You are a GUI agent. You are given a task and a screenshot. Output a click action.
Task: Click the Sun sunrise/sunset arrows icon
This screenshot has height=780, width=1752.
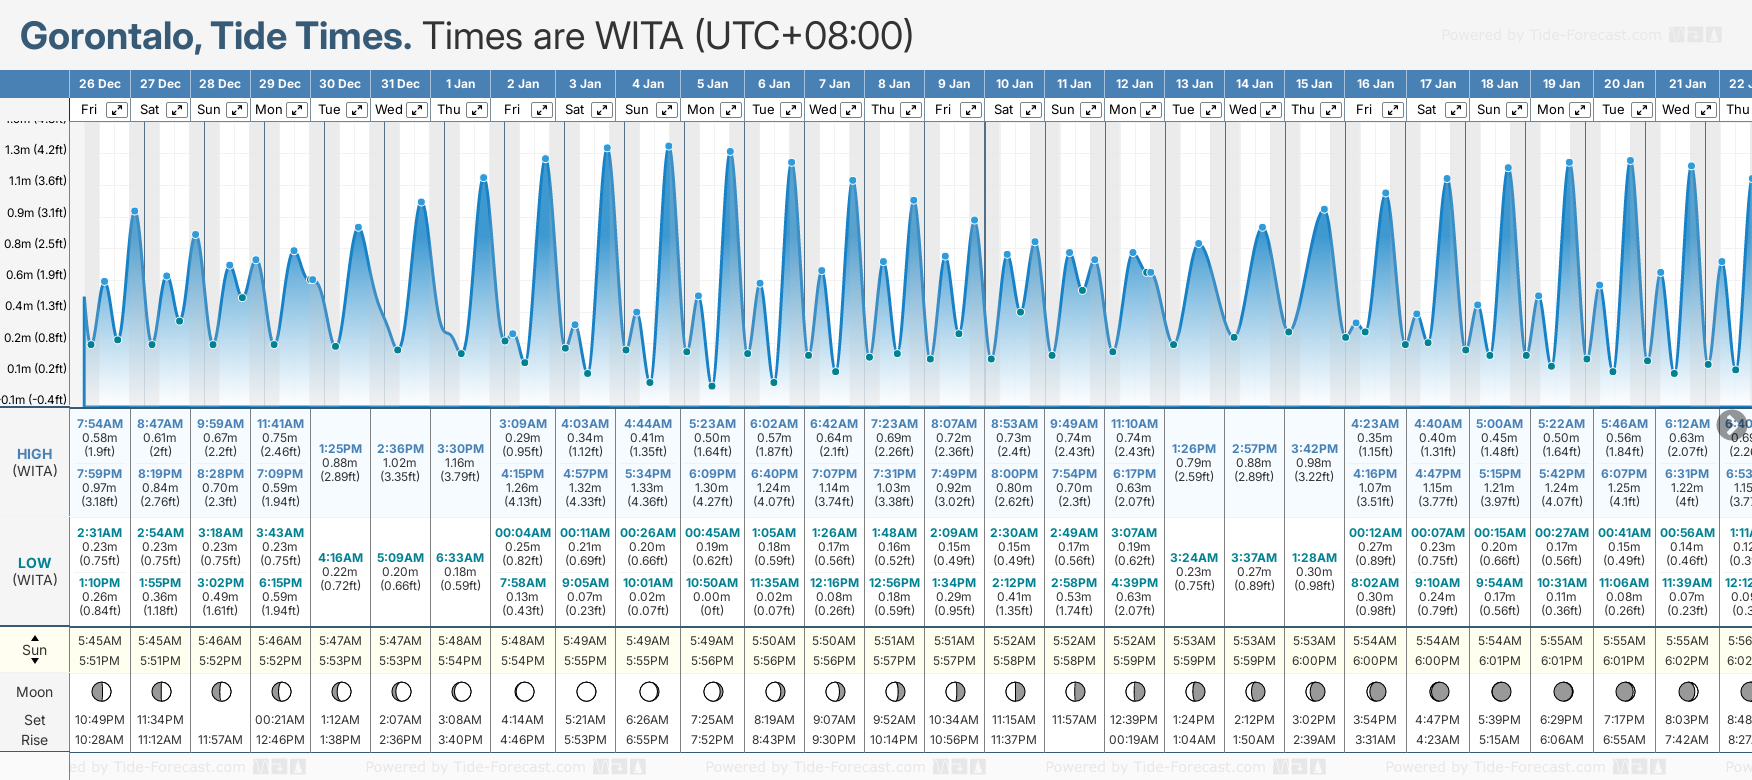35,650
